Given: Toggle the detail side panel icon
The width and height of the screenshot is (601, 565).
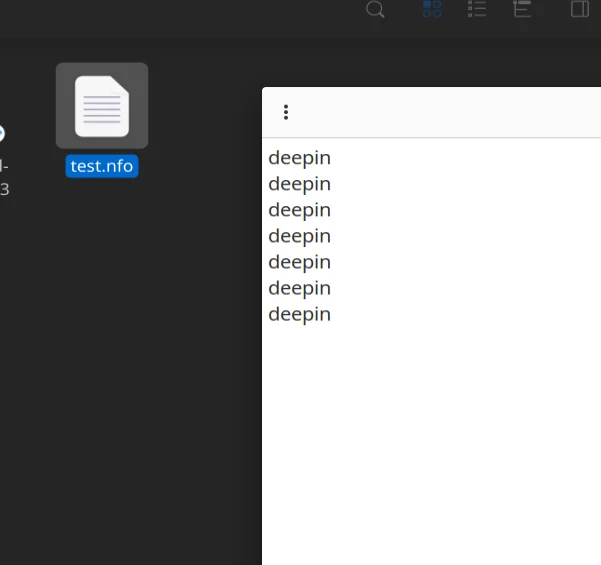Looking at the screenshot, I should (x=580, y=9).
